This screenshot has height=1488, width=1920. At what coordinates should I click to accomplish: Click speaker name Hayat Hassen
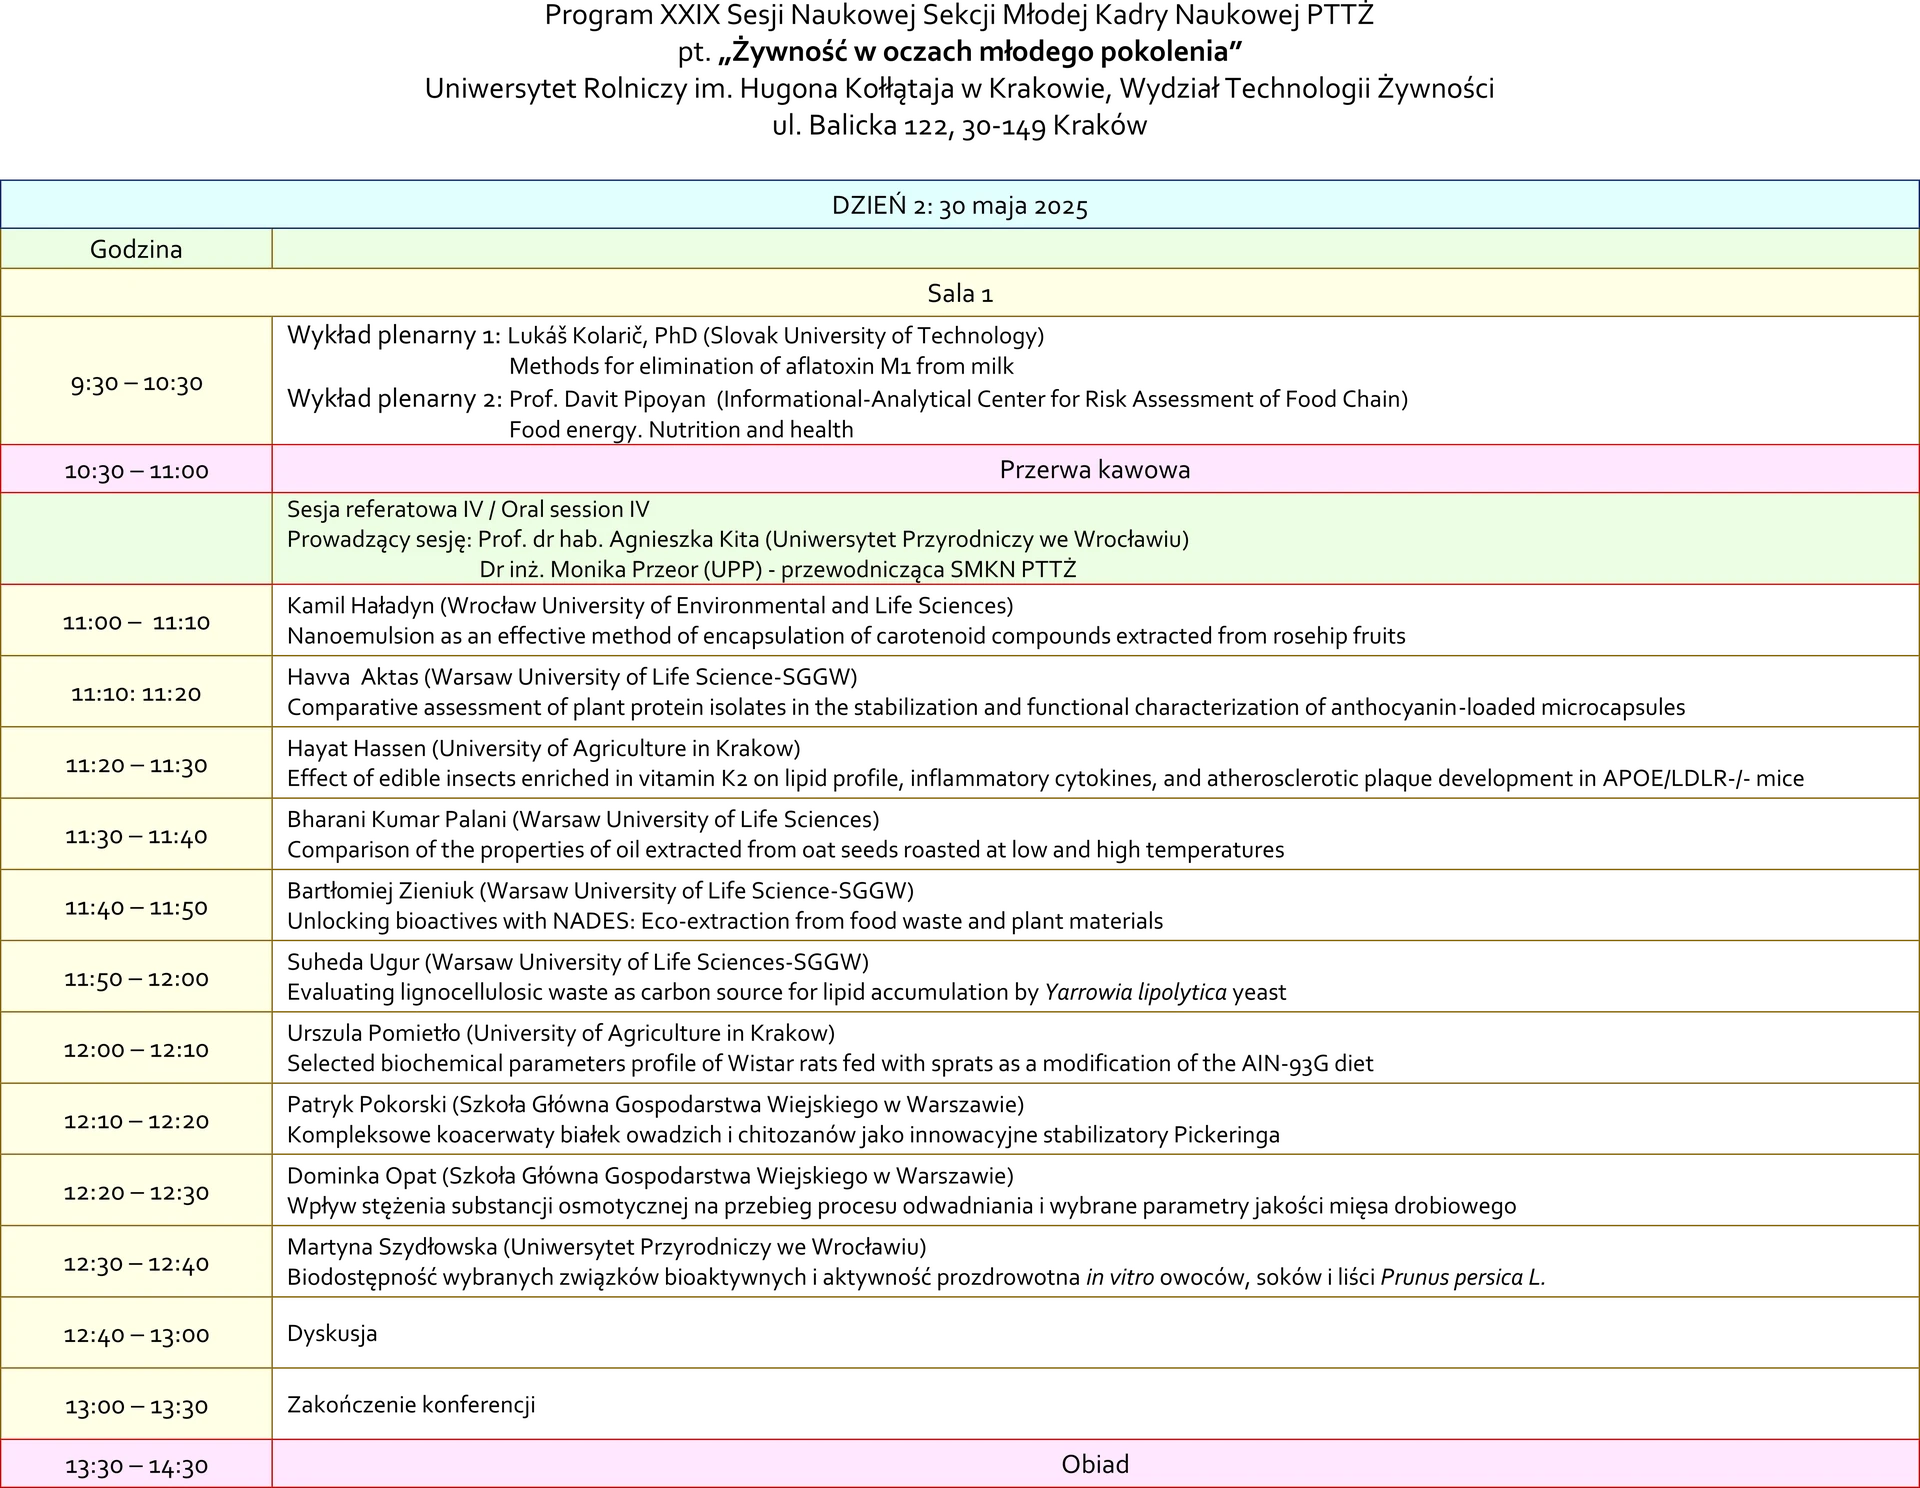(356, 748)
